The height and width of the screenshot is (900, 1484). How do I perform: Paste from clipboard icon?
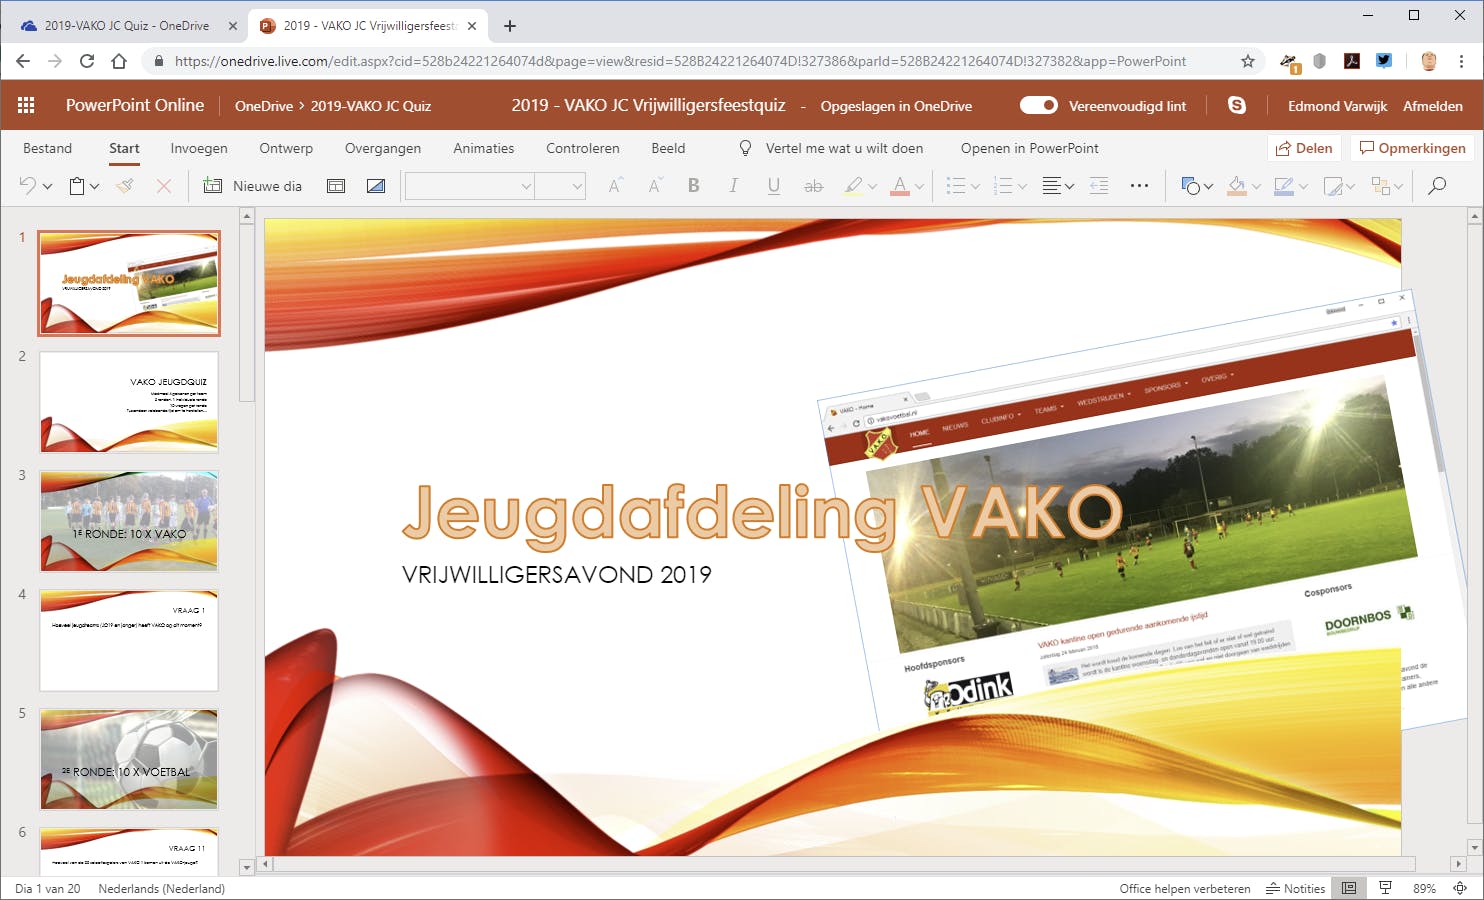[x=77, y=186]
